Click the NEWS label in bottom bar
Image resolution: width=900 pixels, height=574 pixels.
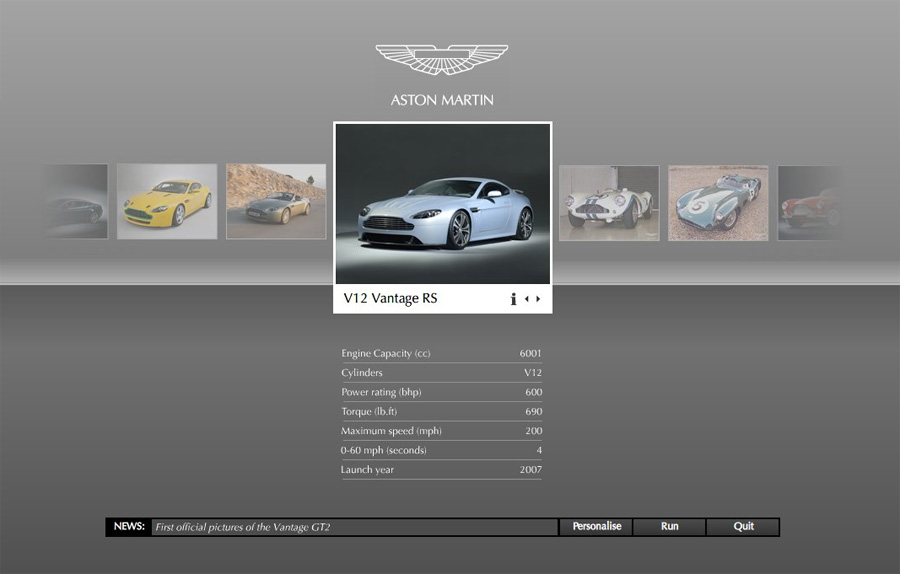click(129, 527)
